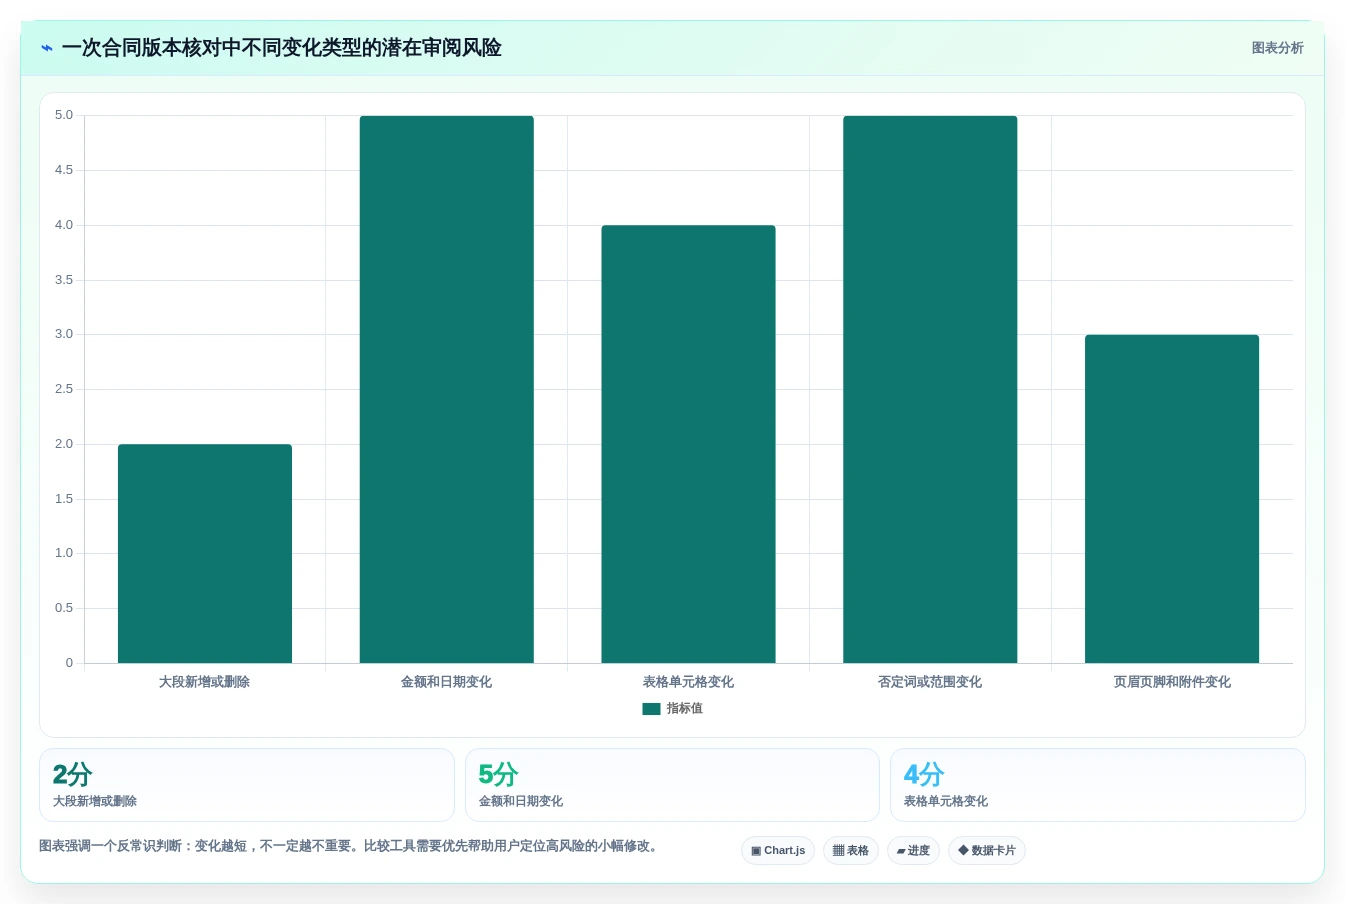
Task: Open the 4分 表格单元格变化 card
Action: point(1098,785)
